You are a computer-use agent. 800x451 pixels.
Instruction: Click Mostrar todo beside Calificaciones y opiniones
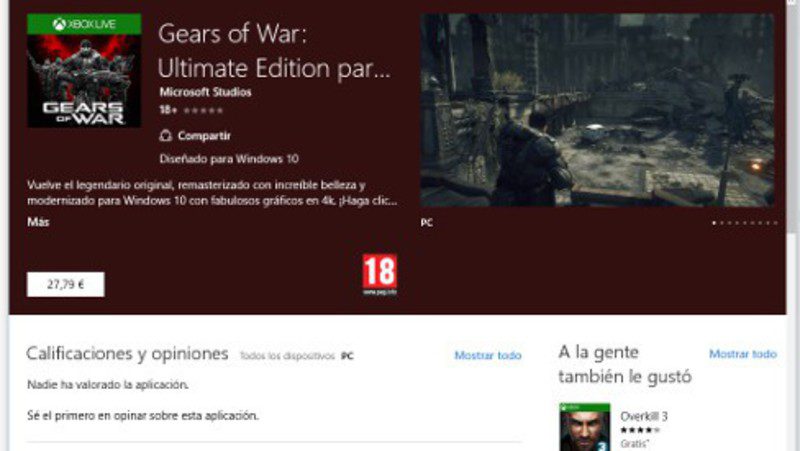click(488, 355)
